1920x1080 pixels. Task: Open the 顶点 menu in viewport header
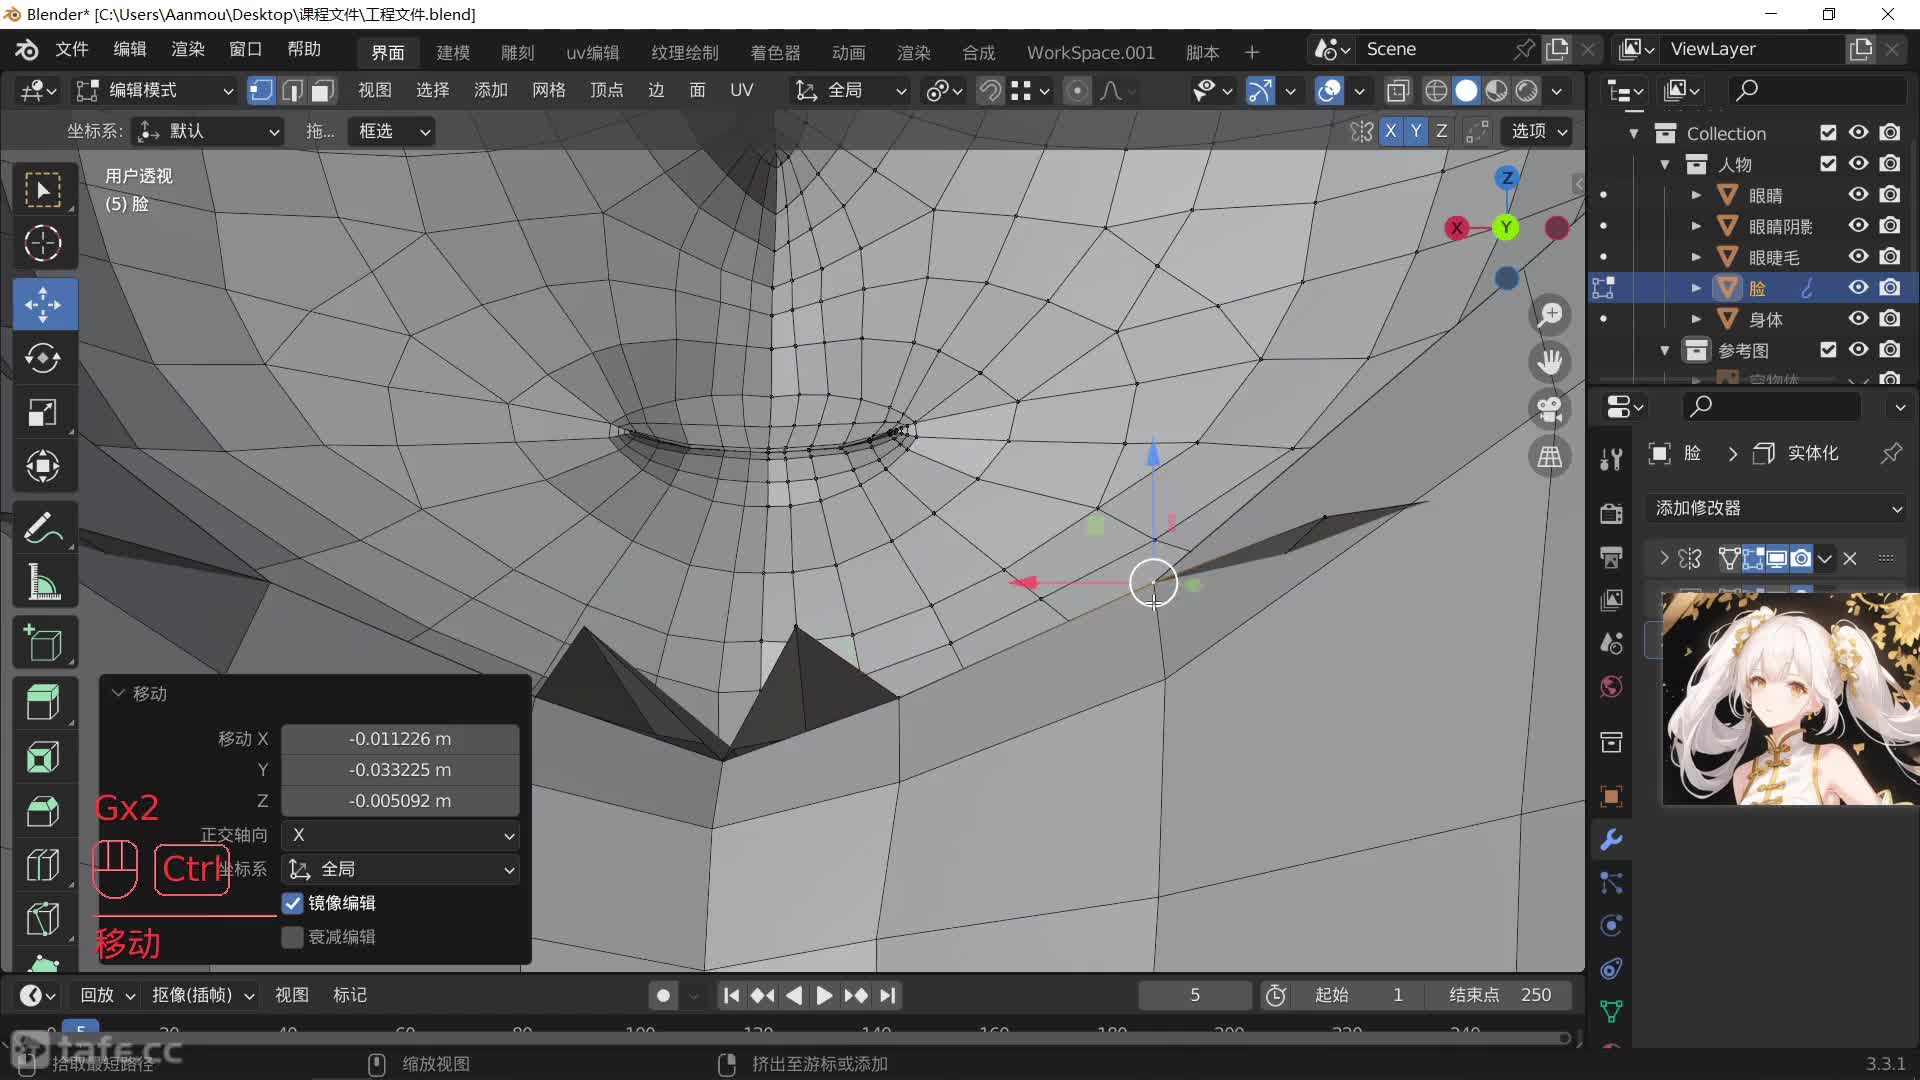[x=606, y=91]
